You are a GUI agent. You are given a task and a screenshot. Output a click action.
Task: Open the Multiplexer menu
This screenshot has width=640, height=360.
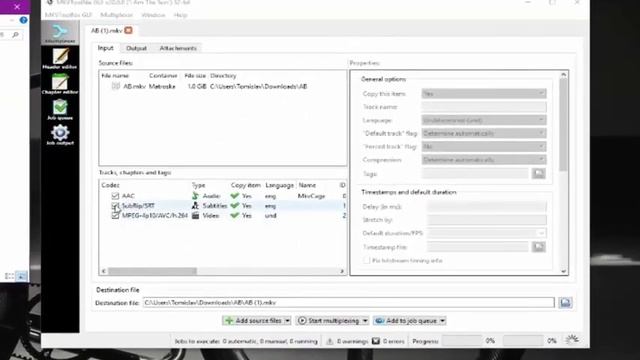tap(116, 15)
